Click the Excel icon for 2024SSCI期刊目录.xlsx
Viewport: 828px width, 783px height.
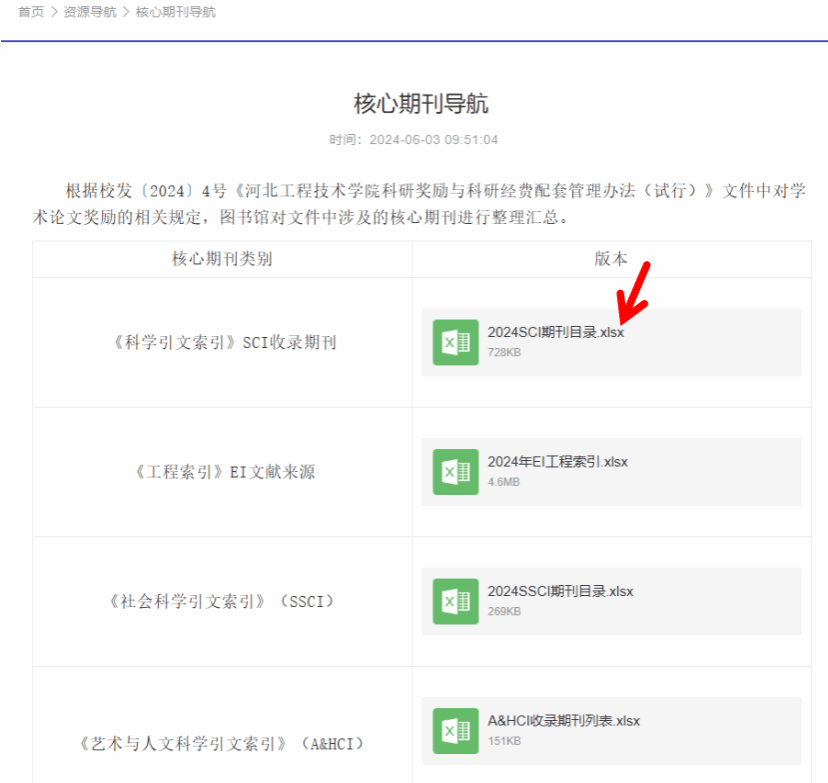pos(456,601)
